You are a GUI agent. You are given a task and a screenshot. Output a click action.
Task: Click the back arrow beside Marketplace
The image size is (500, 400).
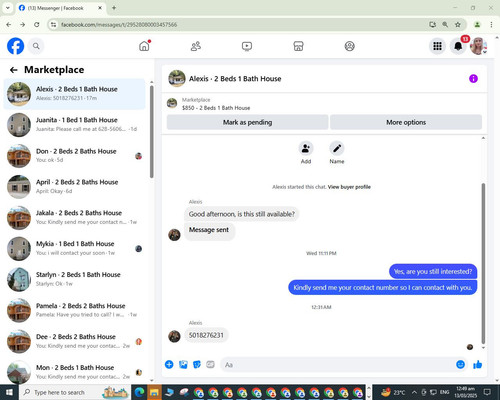pyautogui.click(x=14, y=70)
